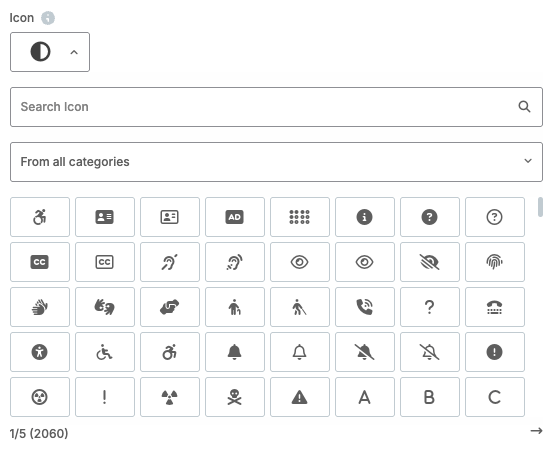The height and width of the screenshot is (456, 553).
Task: Select the skull and crossbones icon
Action: [x=235, y=397]
